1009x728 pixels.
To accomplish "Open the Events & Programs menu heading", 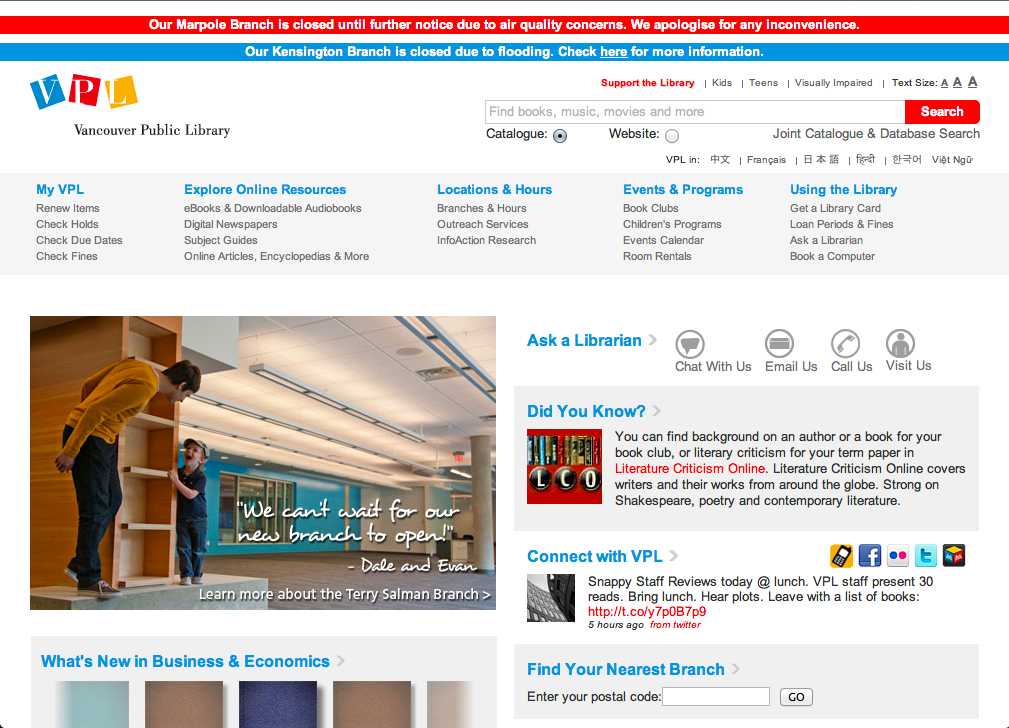I will coord(682,189).
